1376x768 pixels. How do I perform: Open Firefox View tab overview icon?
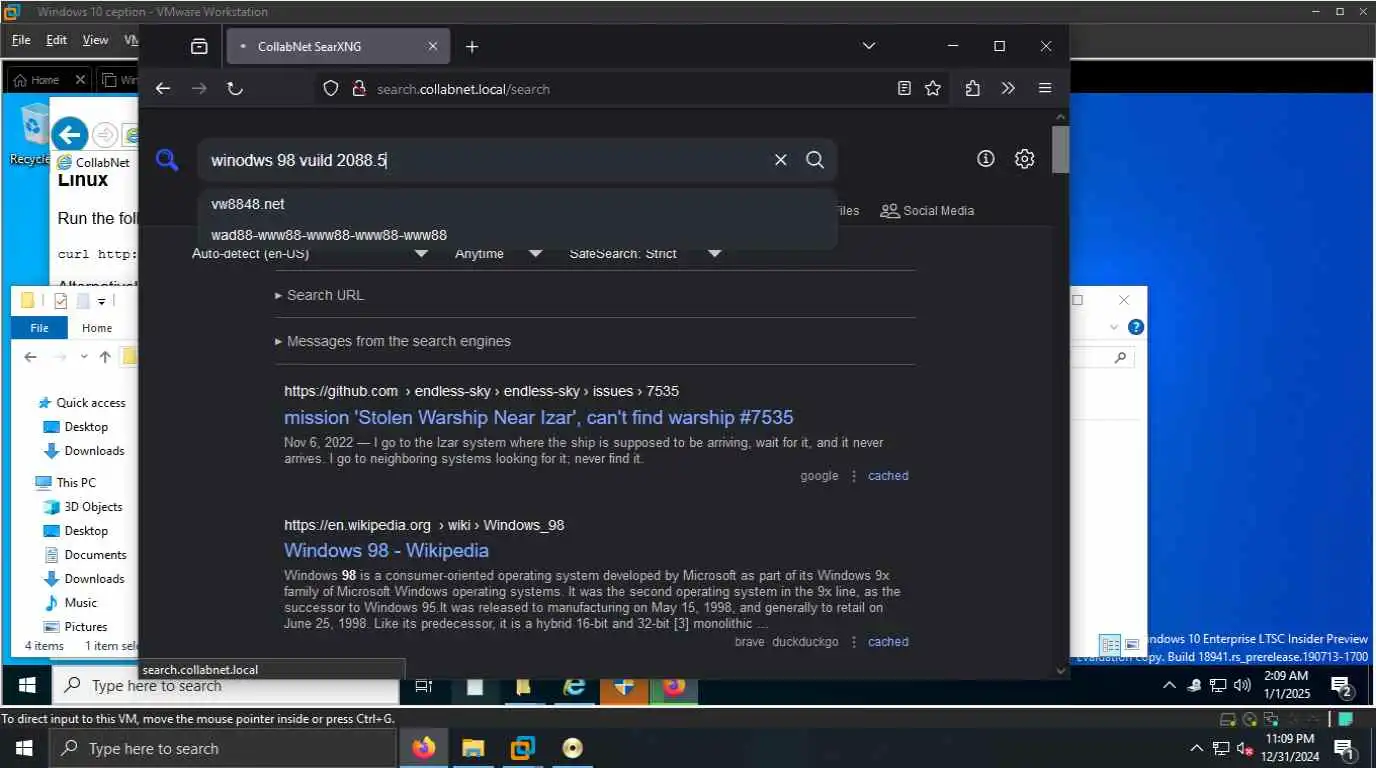199,46
